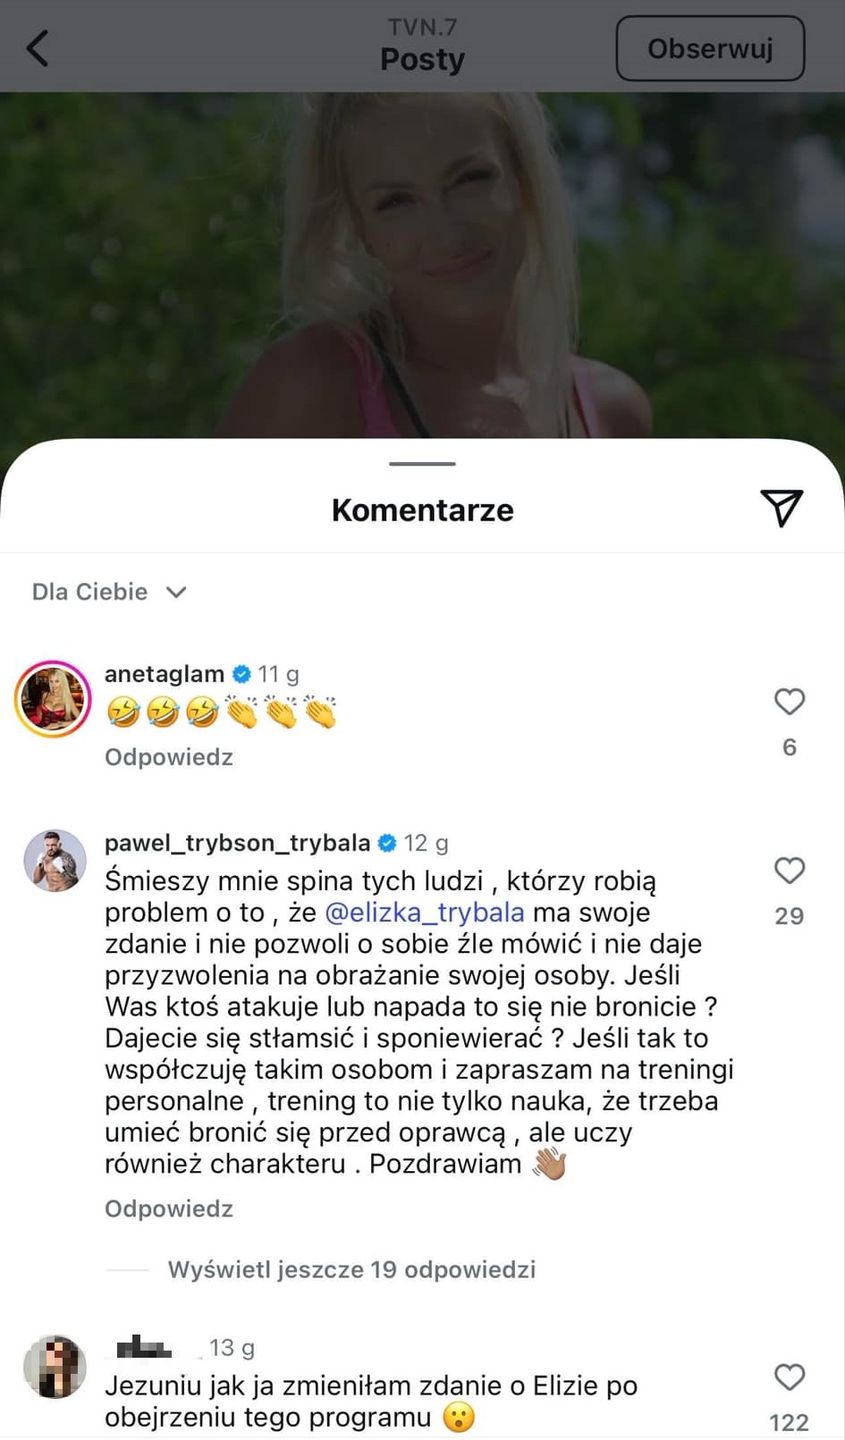The image size is (845, 1440).
Task: Expand the Dla Ciebie sorting dropdown
Action: [x=109, y=592]
